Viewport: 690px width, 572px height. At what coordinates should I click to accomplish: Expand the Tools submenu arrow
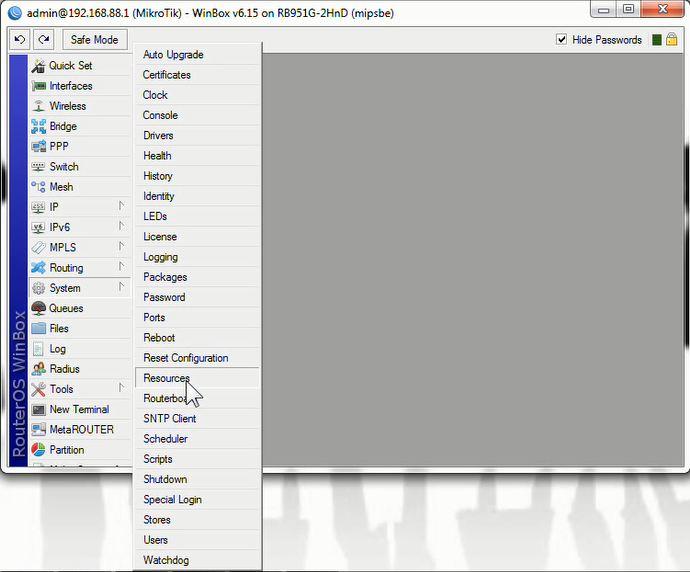tap(121, 387)
